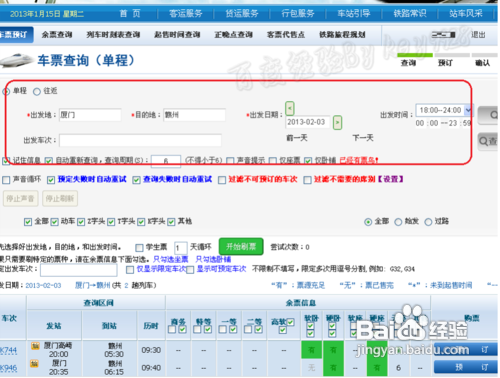Switch to the 客票代售点 tab

[286, 35]
